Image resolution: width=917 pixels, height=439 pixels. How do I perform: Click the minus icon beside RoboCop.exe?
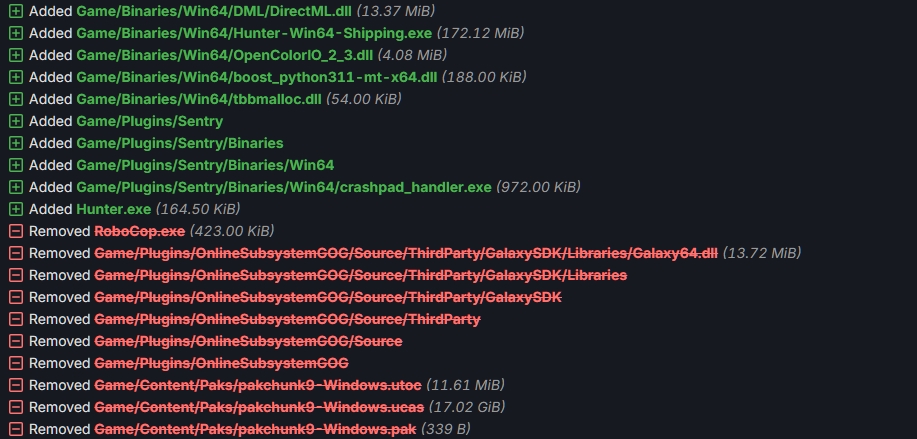(x=16, y=231)
